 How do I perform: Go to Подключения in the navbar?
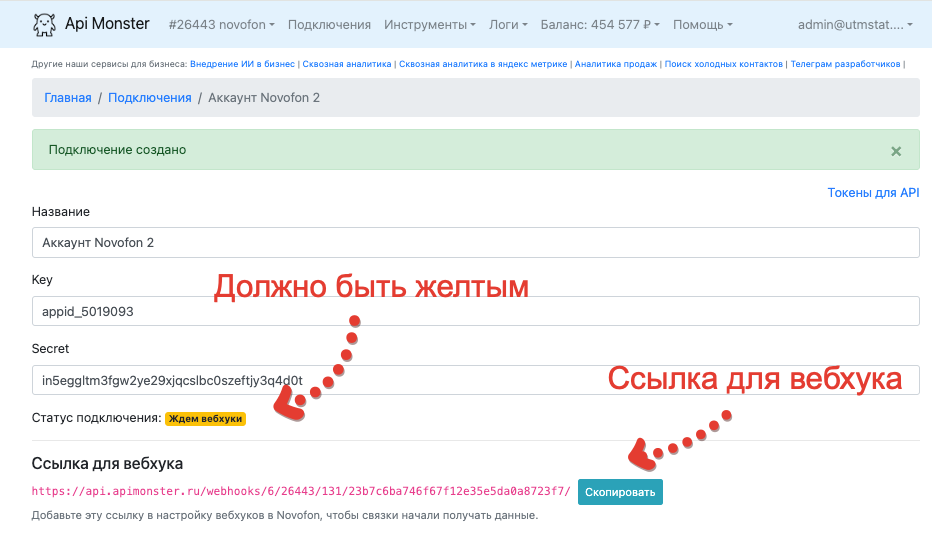[x=329, y=25]
